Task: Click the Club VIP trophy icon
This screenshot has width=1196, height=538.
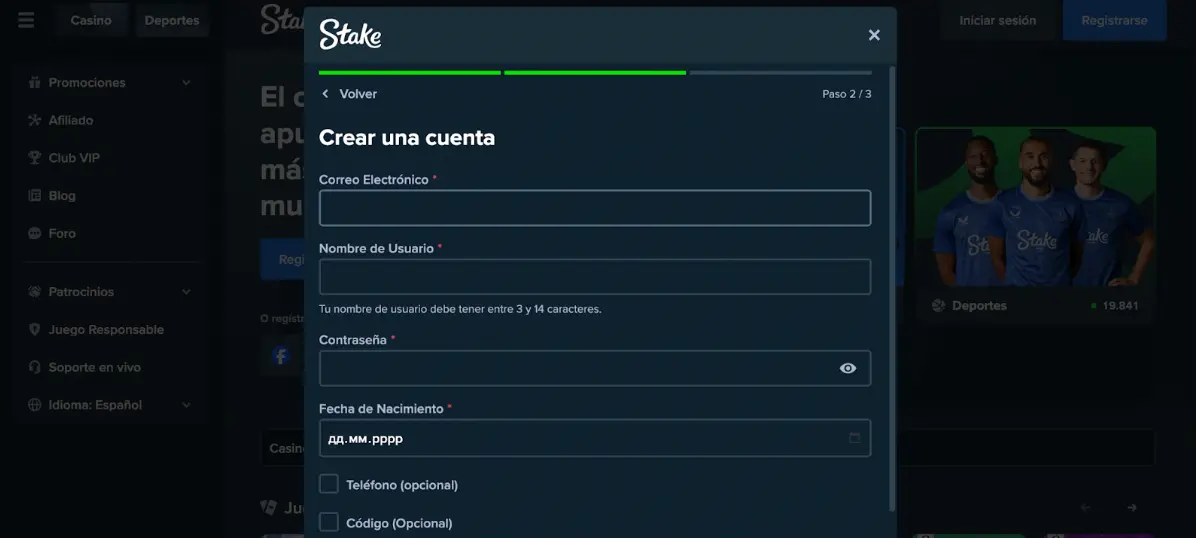Action: [x=35, y=158]
